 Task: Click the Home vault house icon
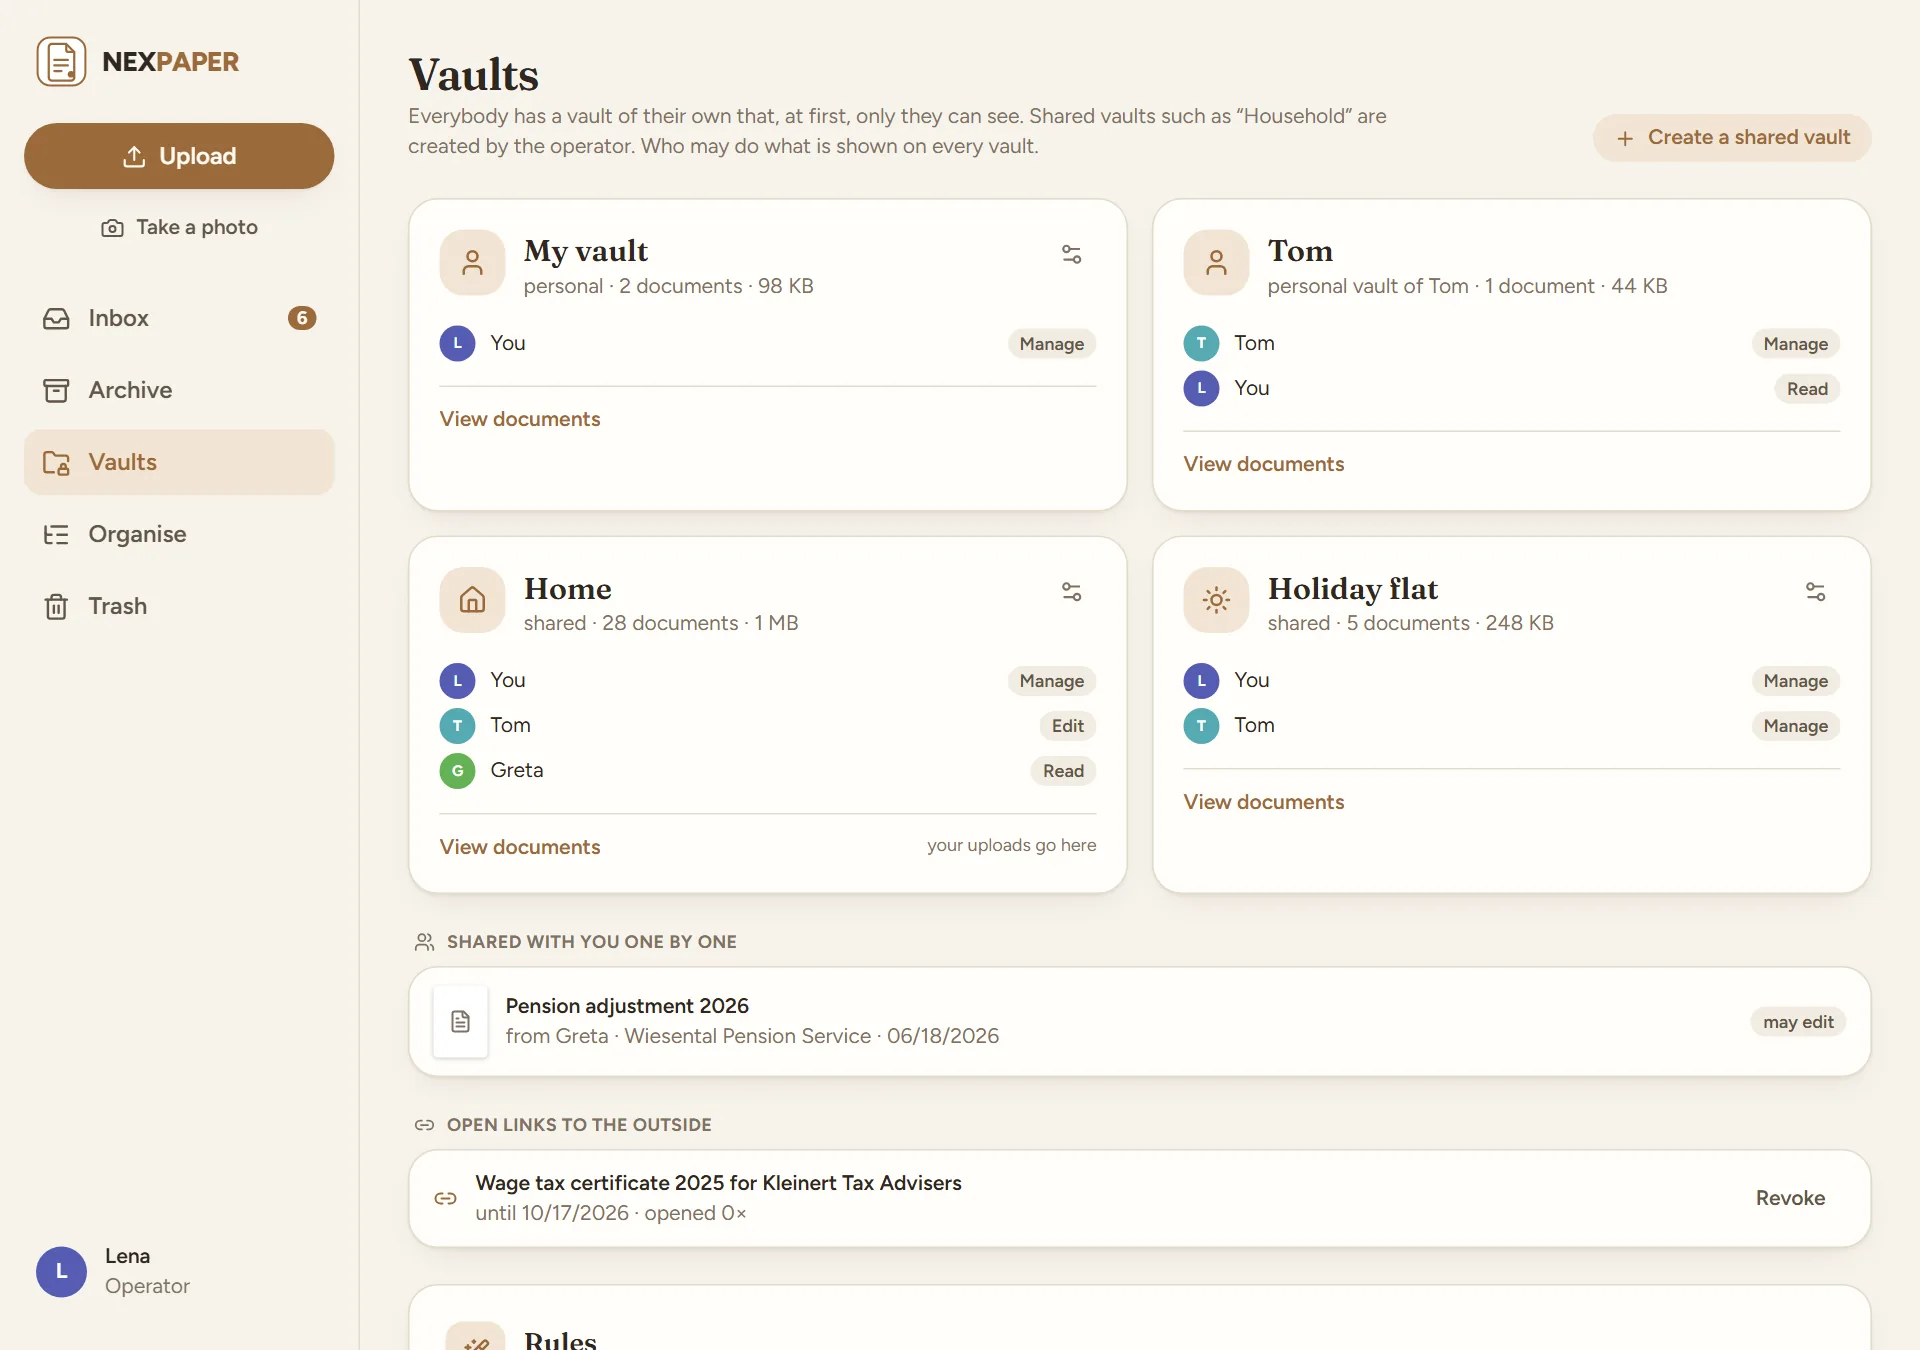pyautogui.click(x=472, y=600)
